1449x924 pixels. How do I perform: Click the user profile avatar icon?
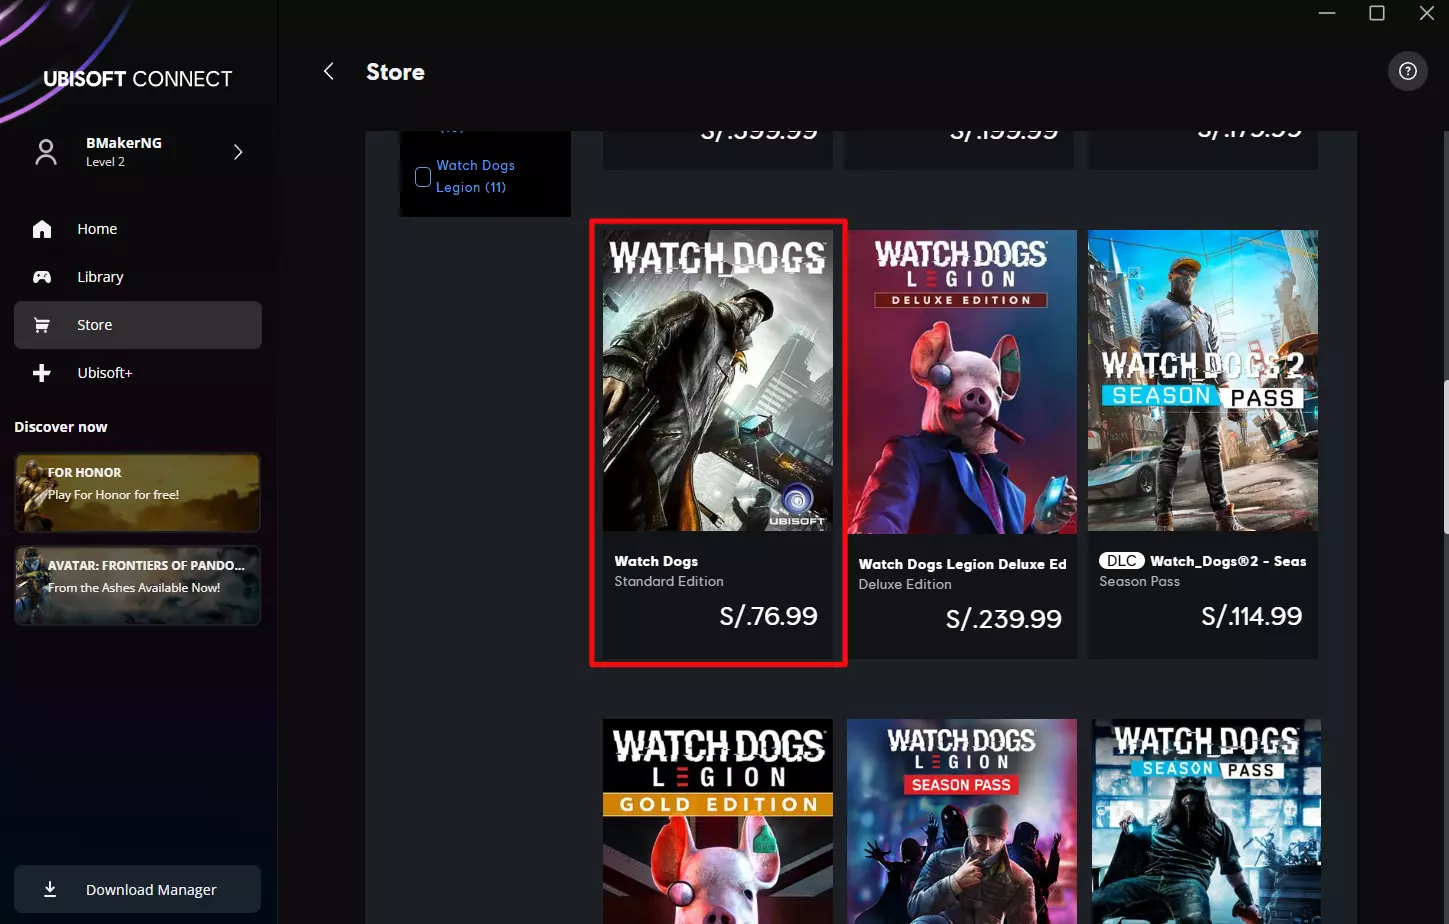tap(46, 152)
